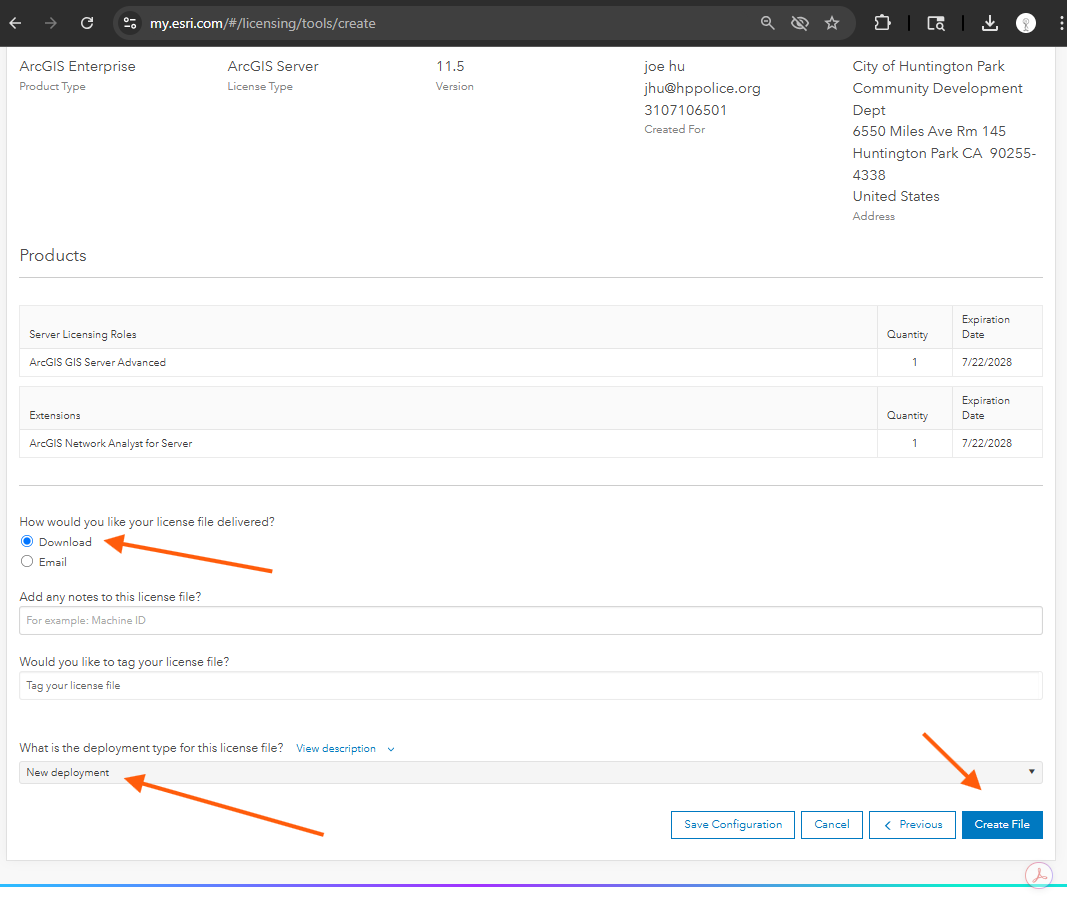Image resolution: width=1067 pixels, height=897 pixels.
Task: Open the site information icon in address bar
Action: point(130,23)
